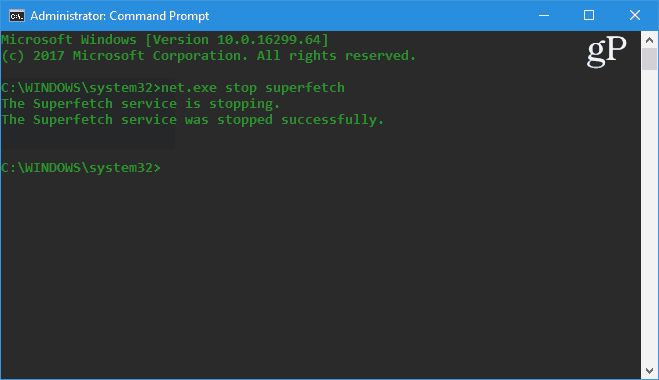Click the 'Superfetch service is stopping' line
Screen dimensions: 659x380
tap(140, 104)
